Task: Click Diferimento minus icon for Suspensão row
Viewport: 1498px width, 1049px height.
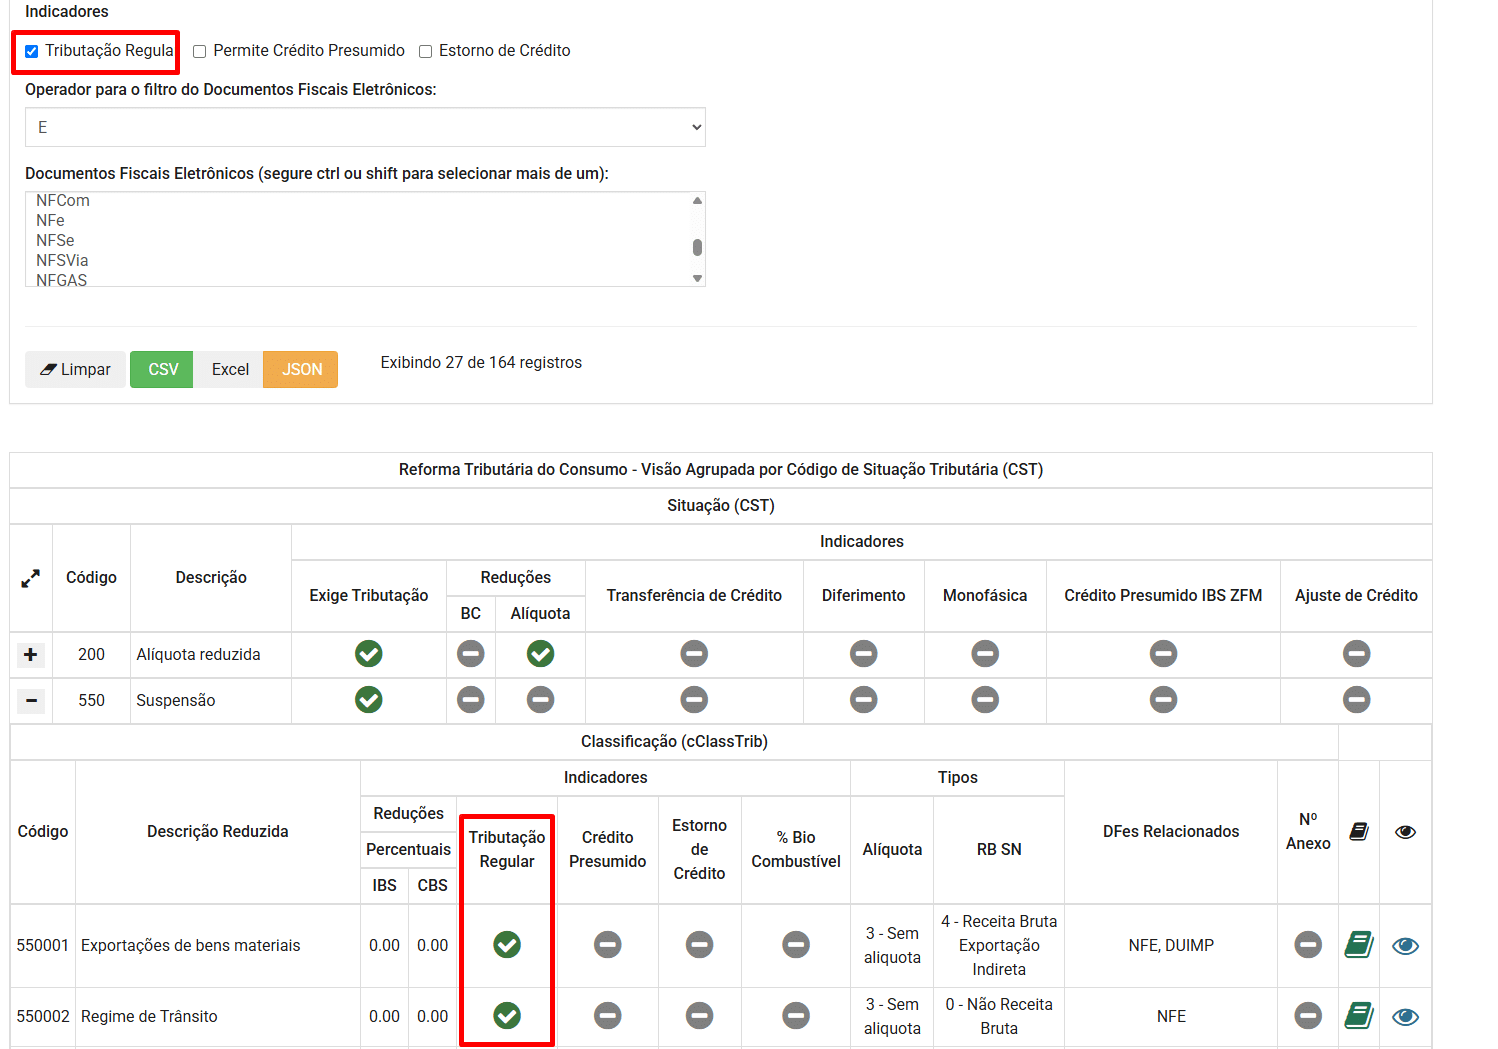Action: (x=864, y=700)
